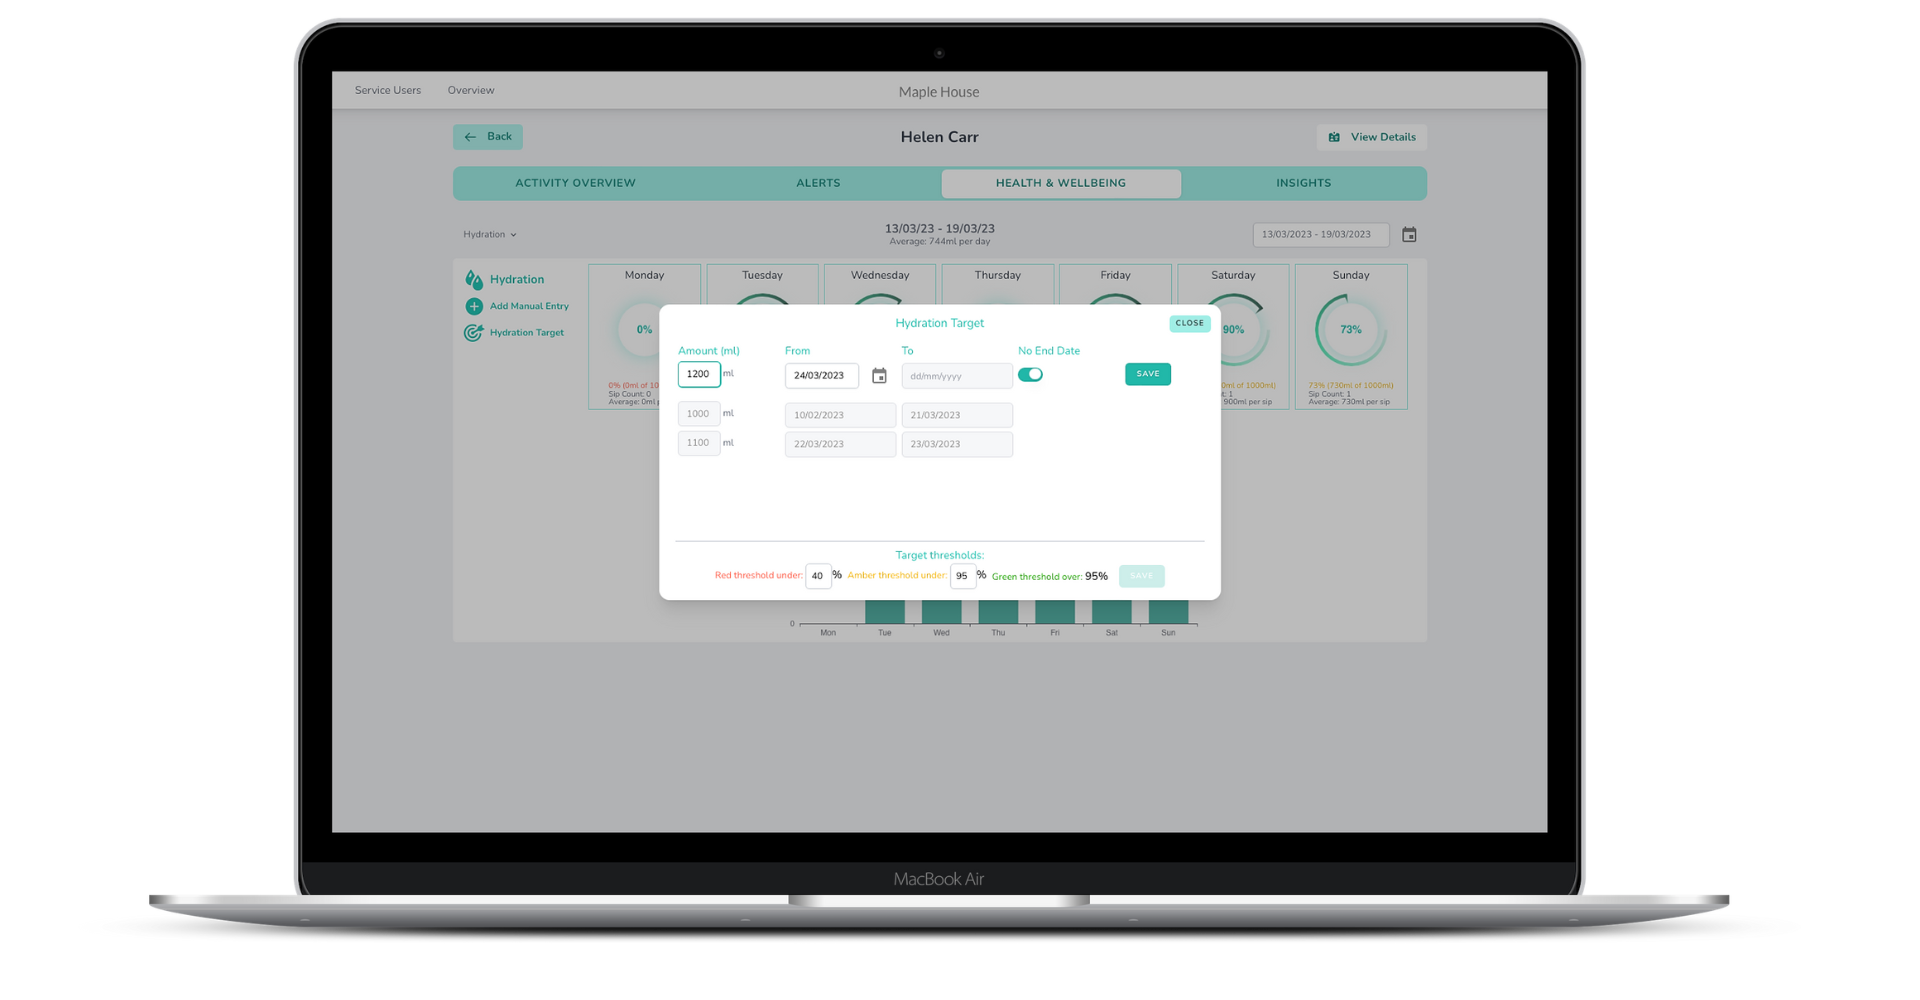Edit the red threshold value 40
The image size is (1920, 1000).
(818, 576)
